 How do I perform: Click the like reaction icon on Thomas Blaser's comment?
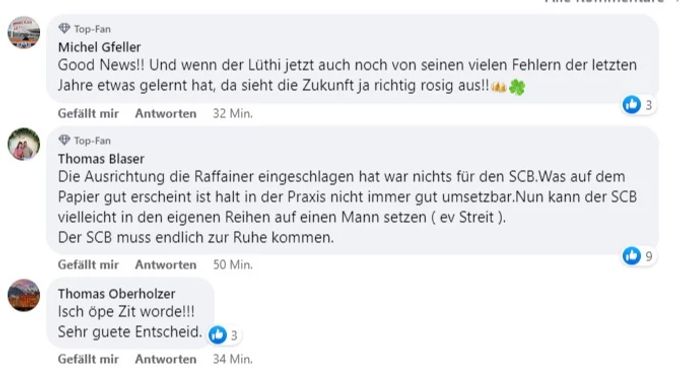632,256
